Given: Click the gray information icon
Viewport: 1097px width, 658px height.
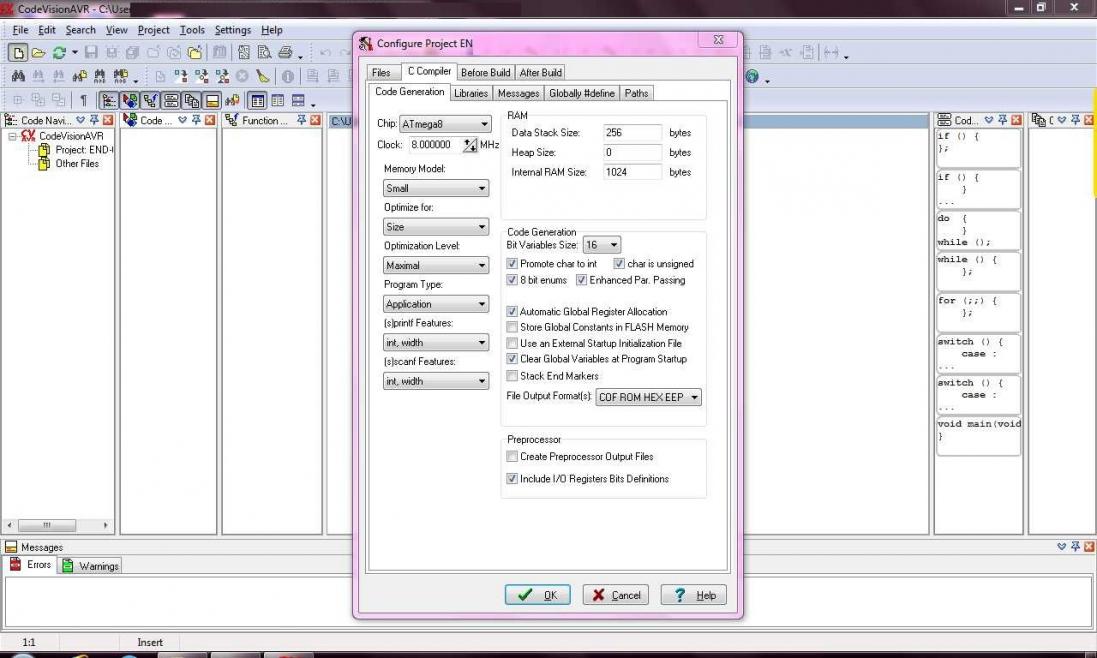Looking at the screenshot, I should [x=288, y=76].
